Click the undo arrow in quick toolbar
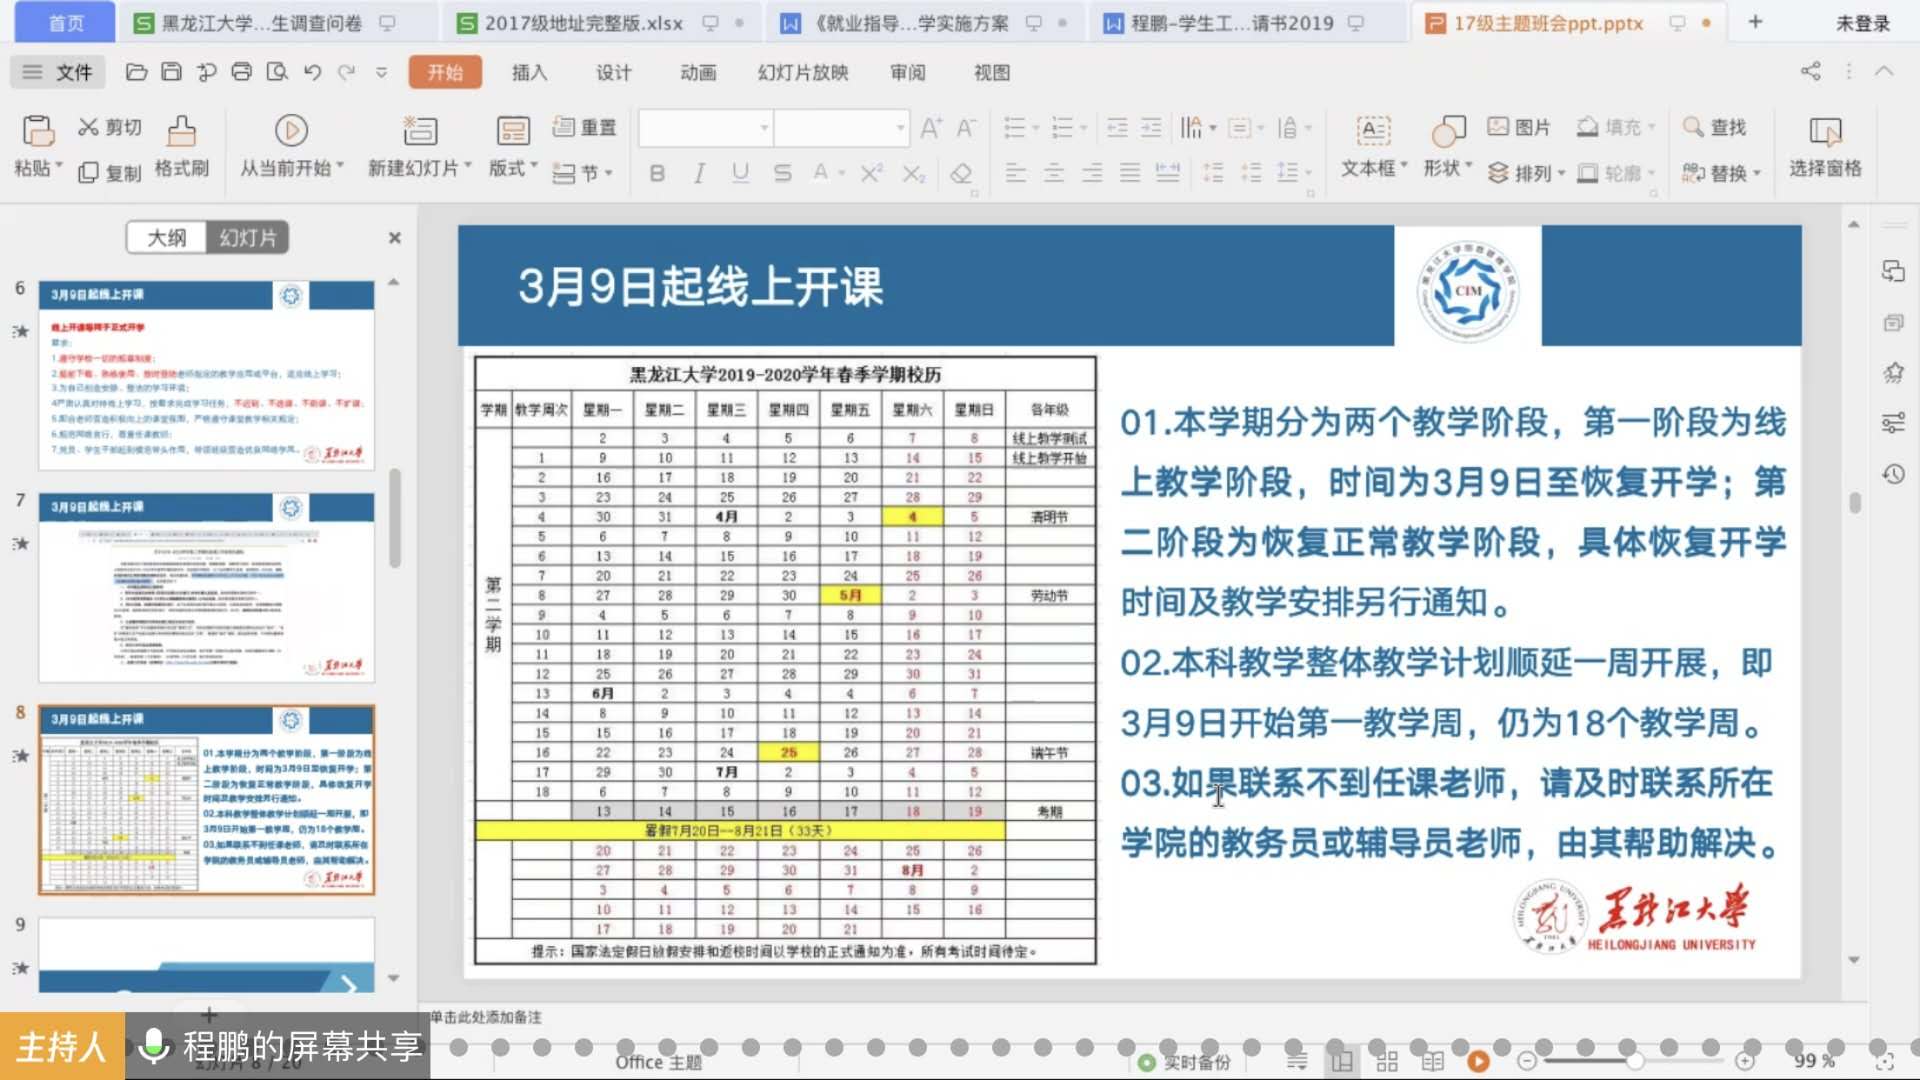 tap(313, 72)
